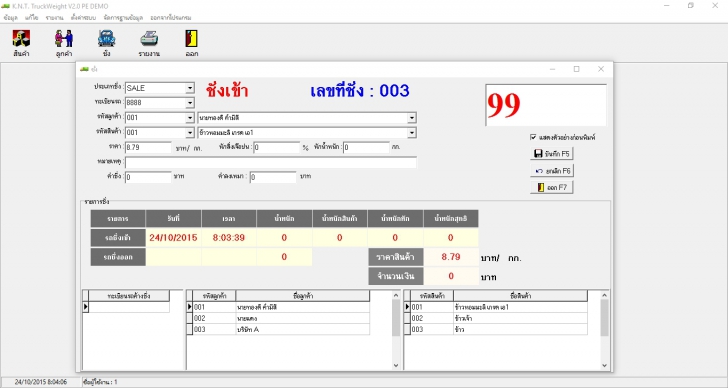
Task: Click the red weight display showing 99
Action: click(x=546, y=105)
